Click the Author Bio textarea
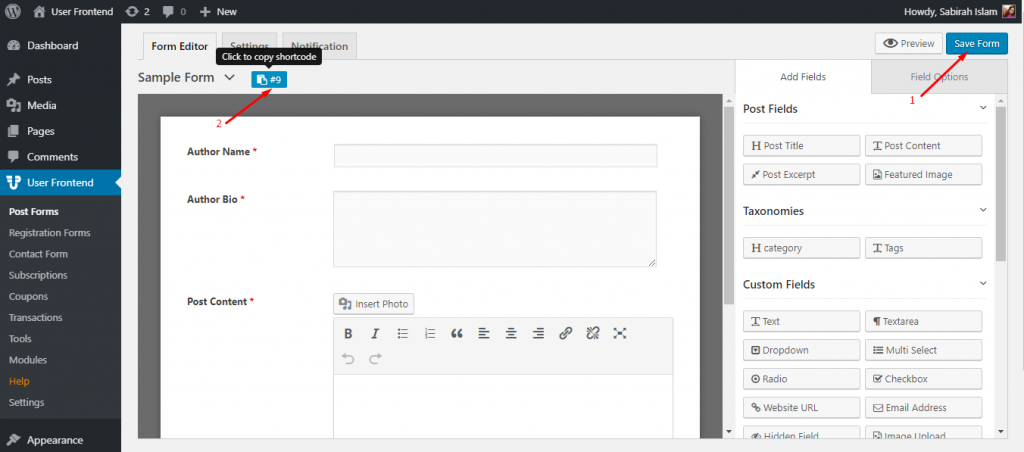 click(x=494, y=229)
